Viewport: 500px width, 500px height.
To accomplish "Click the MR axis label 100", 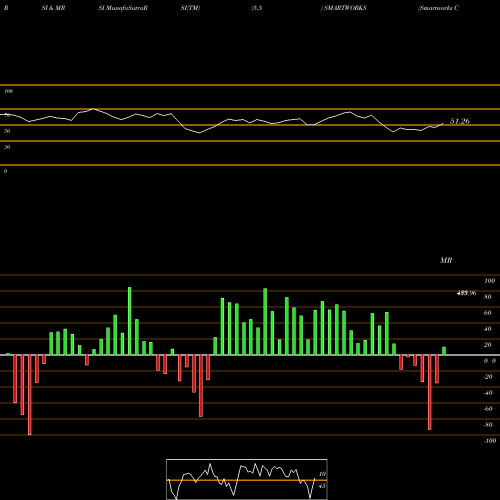I will pyautogui.click(x=489, y=281).
